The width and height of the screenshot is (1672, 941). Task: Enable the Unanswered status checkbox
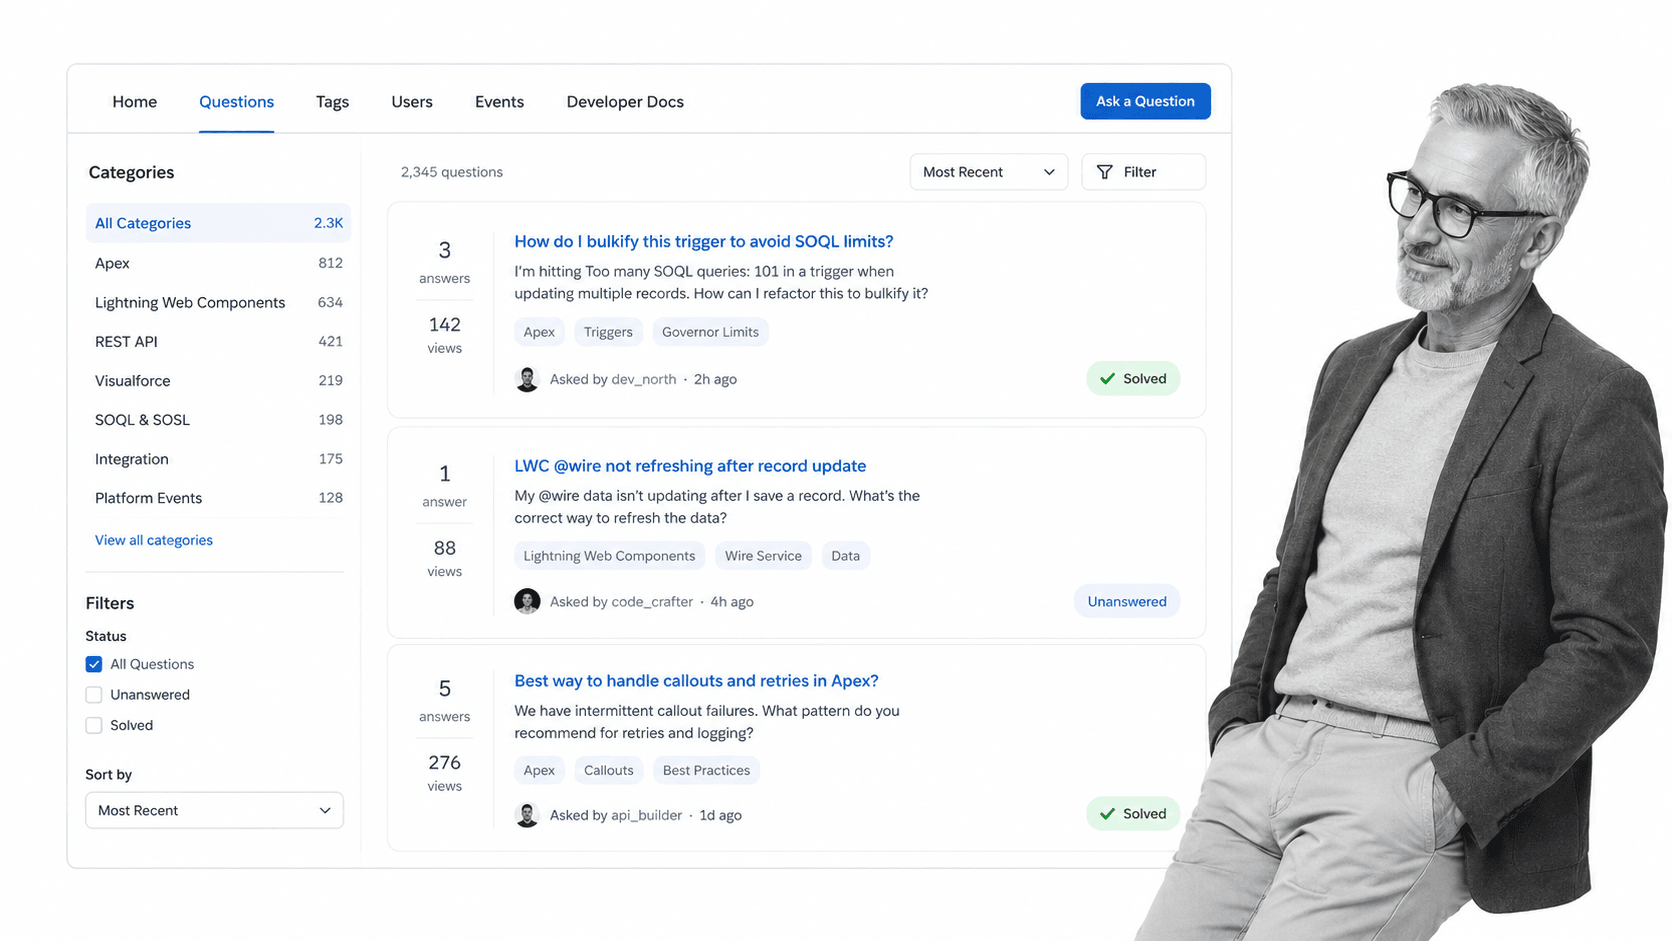coord(94,695)
